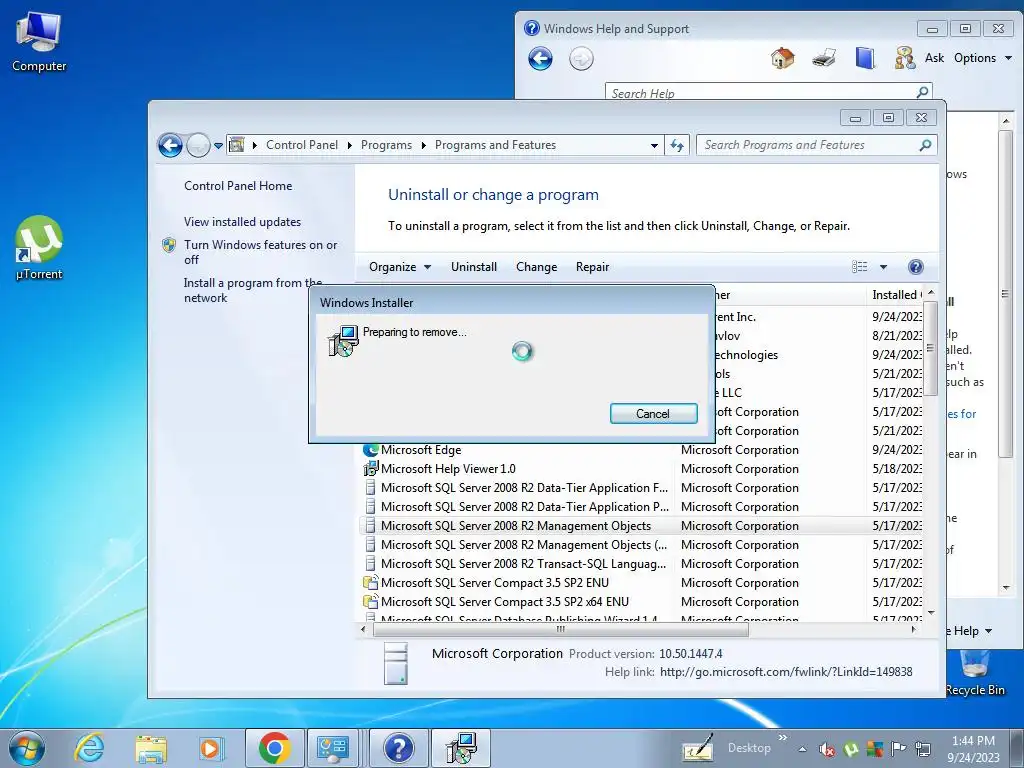The width and height of the screenshot is (1024, 768).
Task: Open Internet Explorer from the taskbar
Action: tap(89, 748)
